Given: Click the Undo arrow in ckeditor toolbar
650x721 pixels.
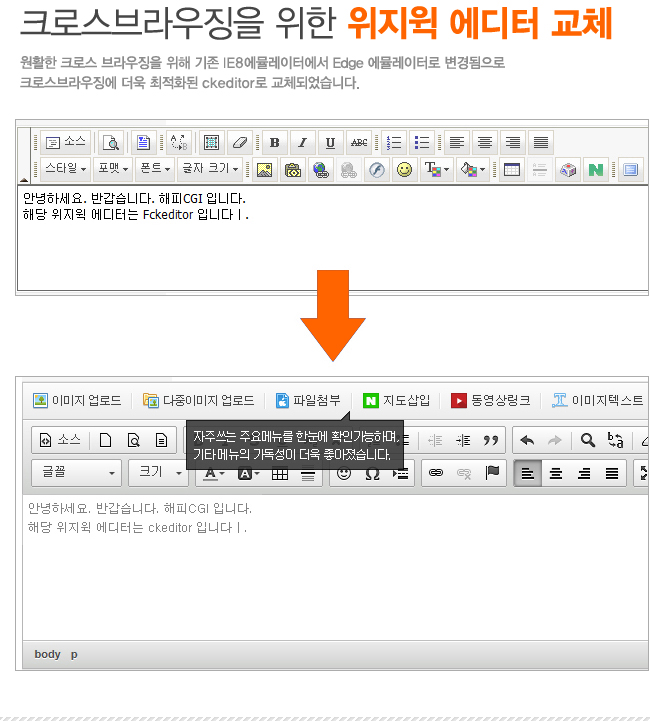Looking at the screenshot, I should tap(527, 441).
